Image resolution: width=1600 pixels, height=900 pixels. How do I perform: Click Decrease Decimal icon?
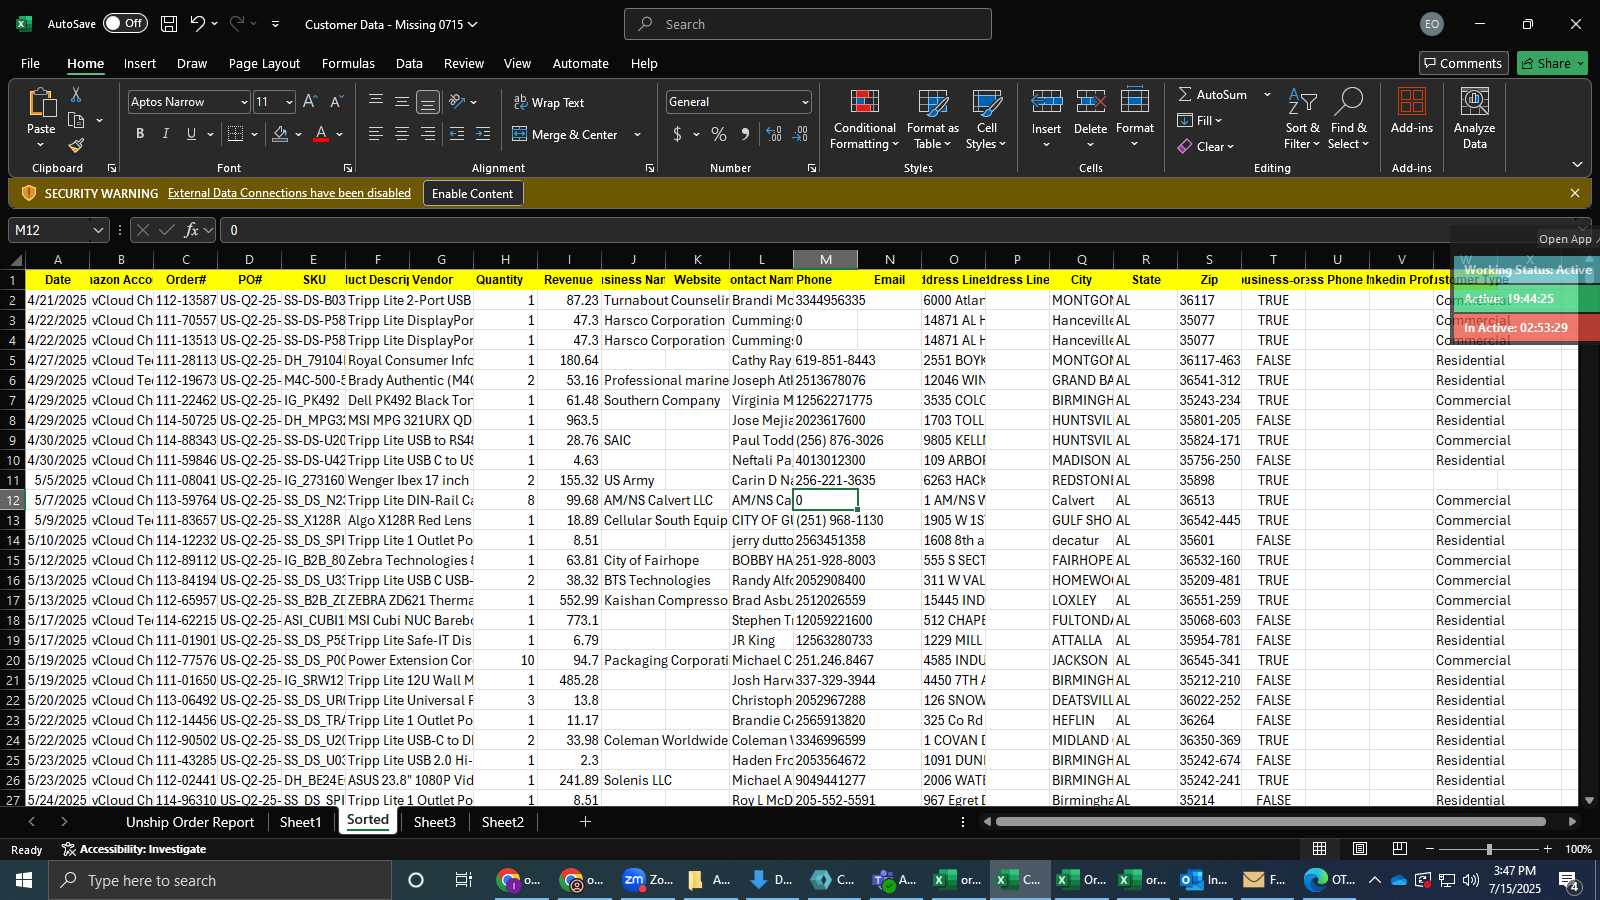[800, 134]
